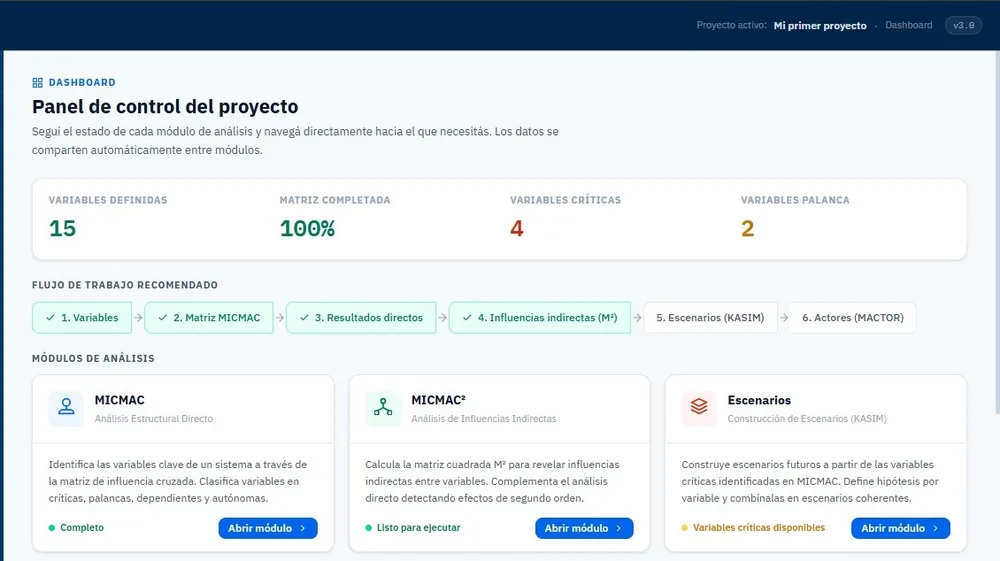1000x561 pixels.
Task: Click the Proyecto activo label
Action: [732, 26]
